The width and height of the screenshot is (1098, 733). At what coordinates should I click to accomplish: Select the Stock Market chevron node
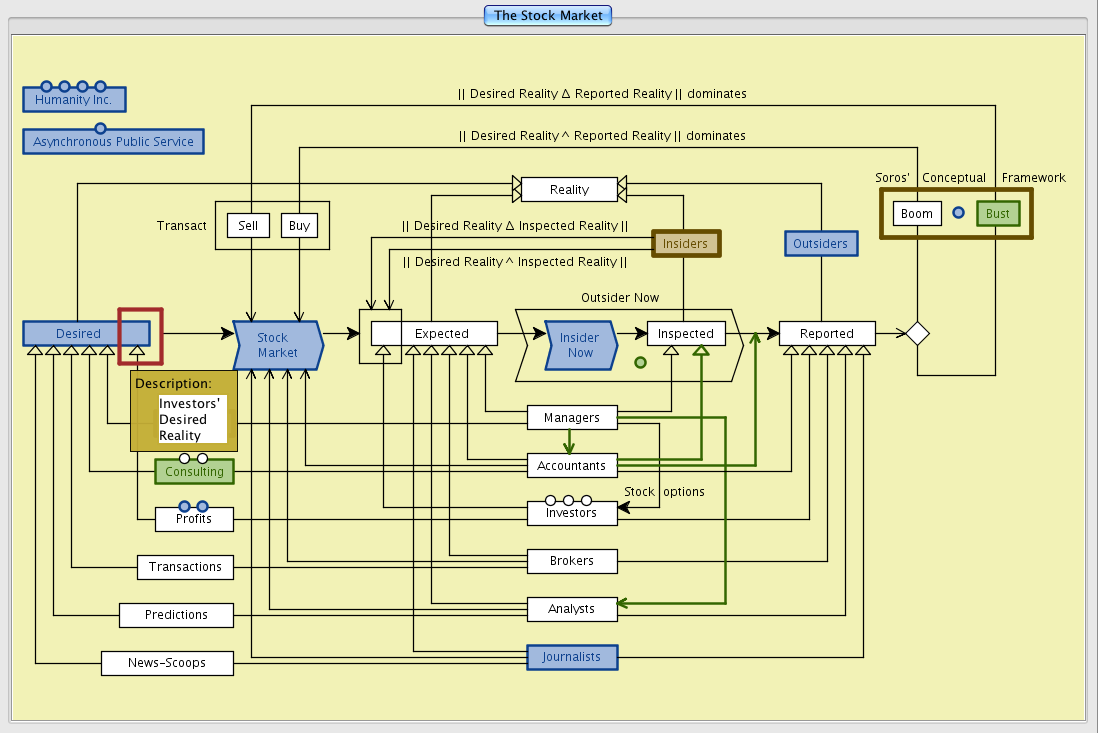[276, 345]
